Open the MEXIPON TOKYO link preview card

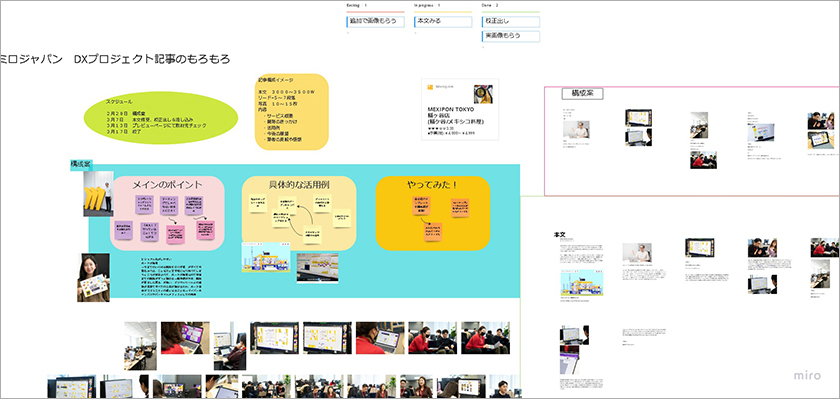(460, 109)
